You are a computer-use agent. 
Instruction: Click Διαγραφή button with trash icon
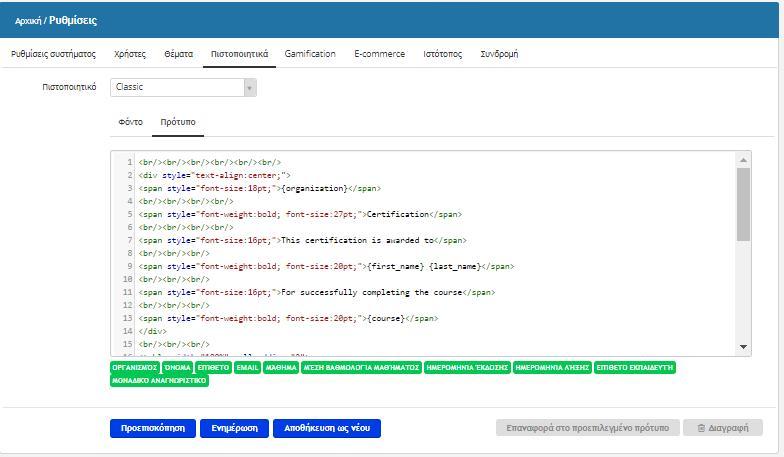coord(723,428)
